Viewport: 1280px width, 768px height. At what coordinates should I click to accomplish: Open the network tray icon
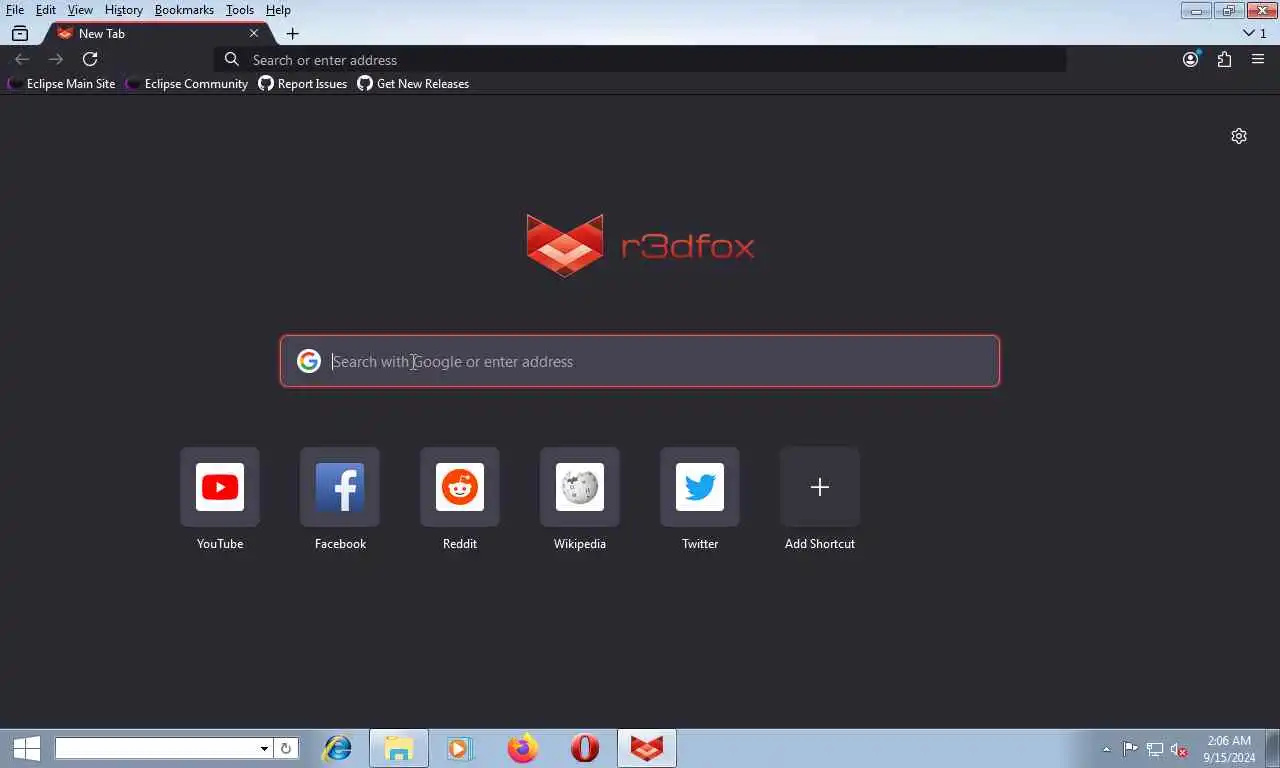[x=1155, y=749]
